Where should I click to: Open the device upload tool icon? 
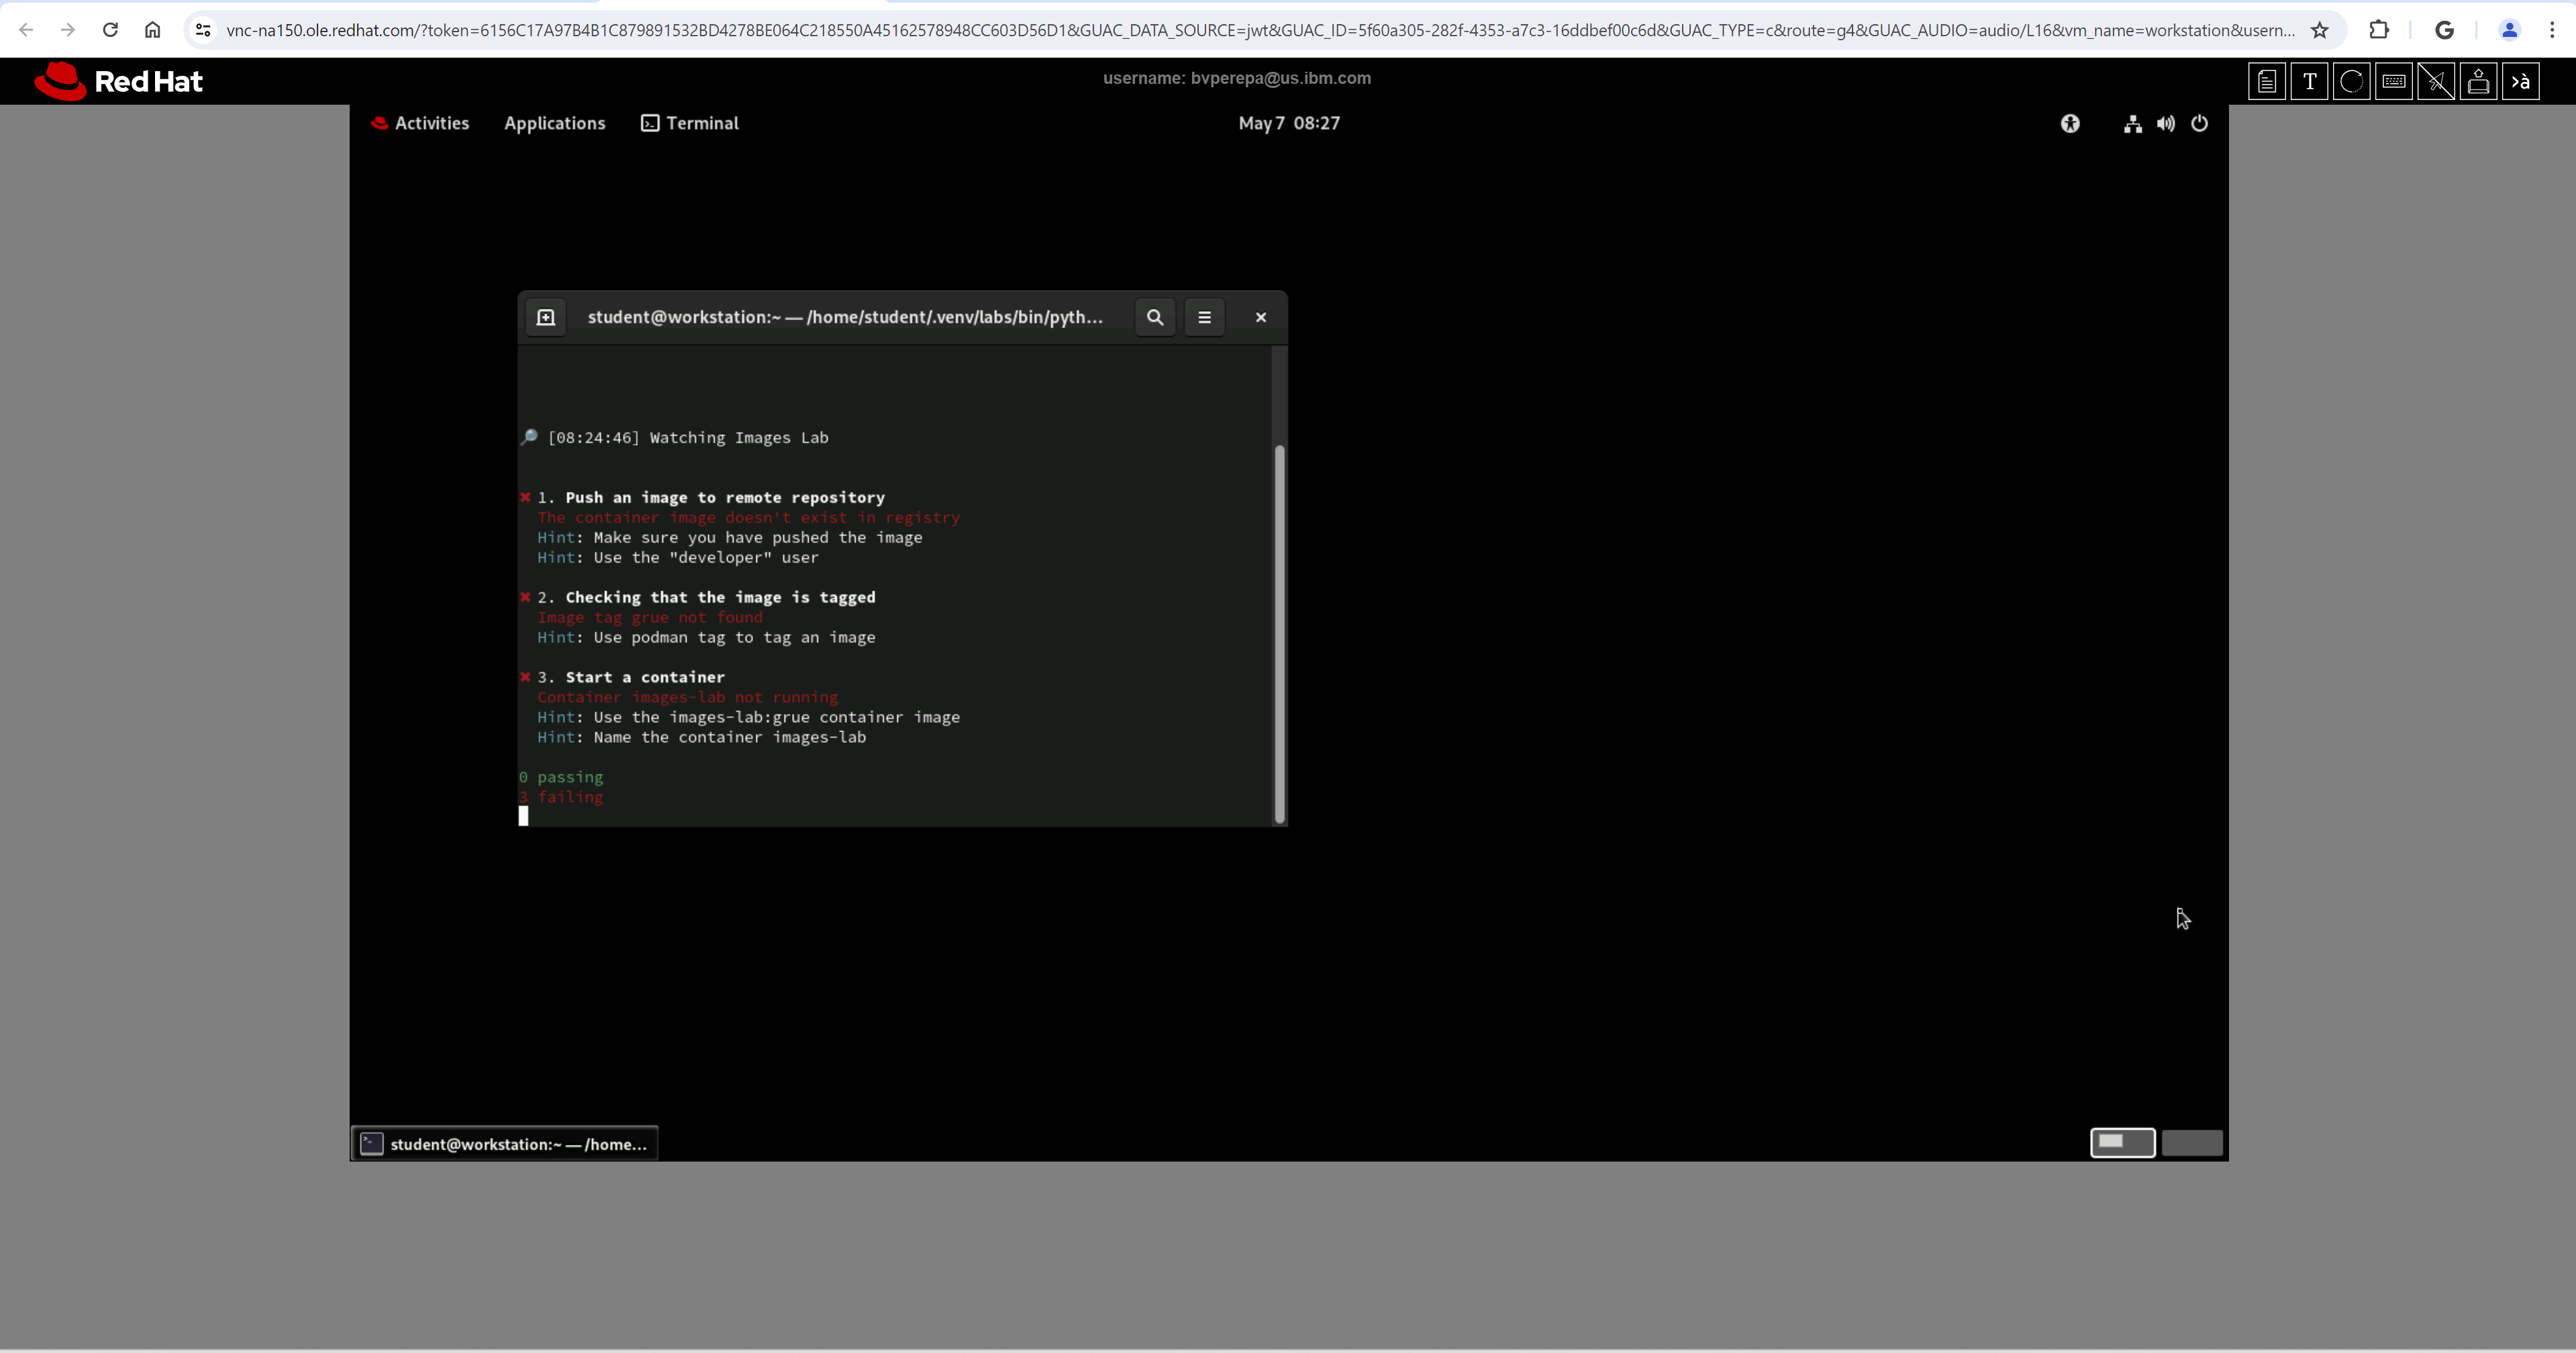2479,81
